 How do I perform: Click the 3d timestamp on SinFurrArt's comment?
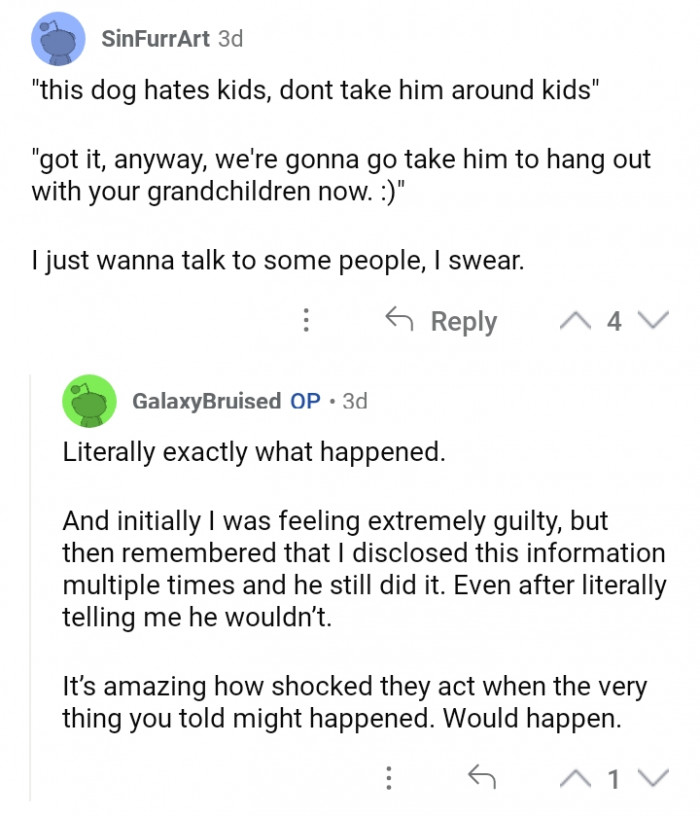[x=230, y=39]
